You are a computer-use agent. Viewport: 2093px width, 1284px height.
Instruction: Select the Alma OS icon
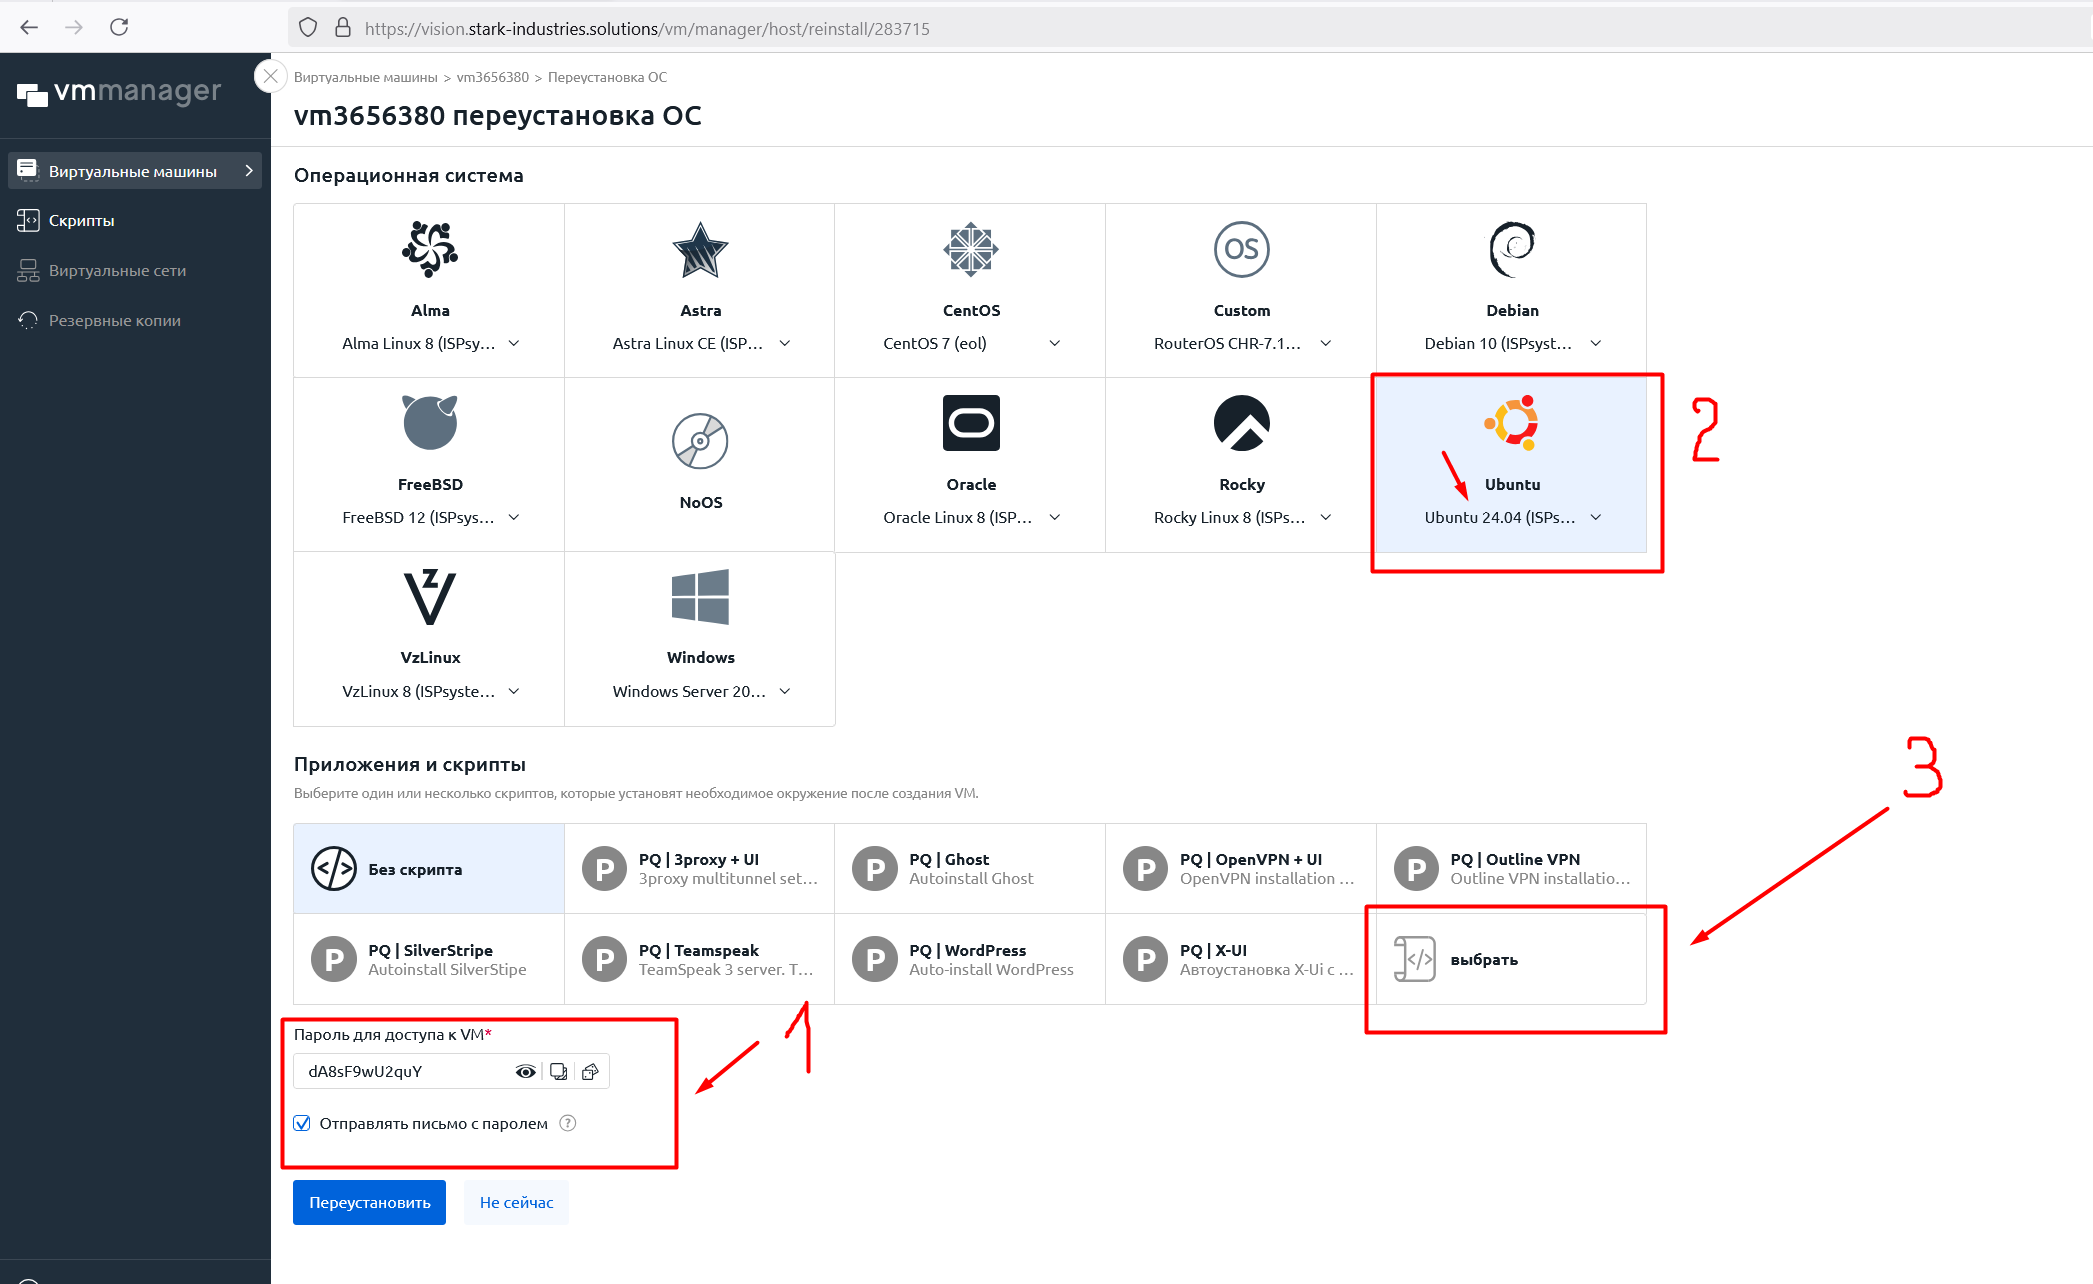pyautogui.click(x=430, y=249)
